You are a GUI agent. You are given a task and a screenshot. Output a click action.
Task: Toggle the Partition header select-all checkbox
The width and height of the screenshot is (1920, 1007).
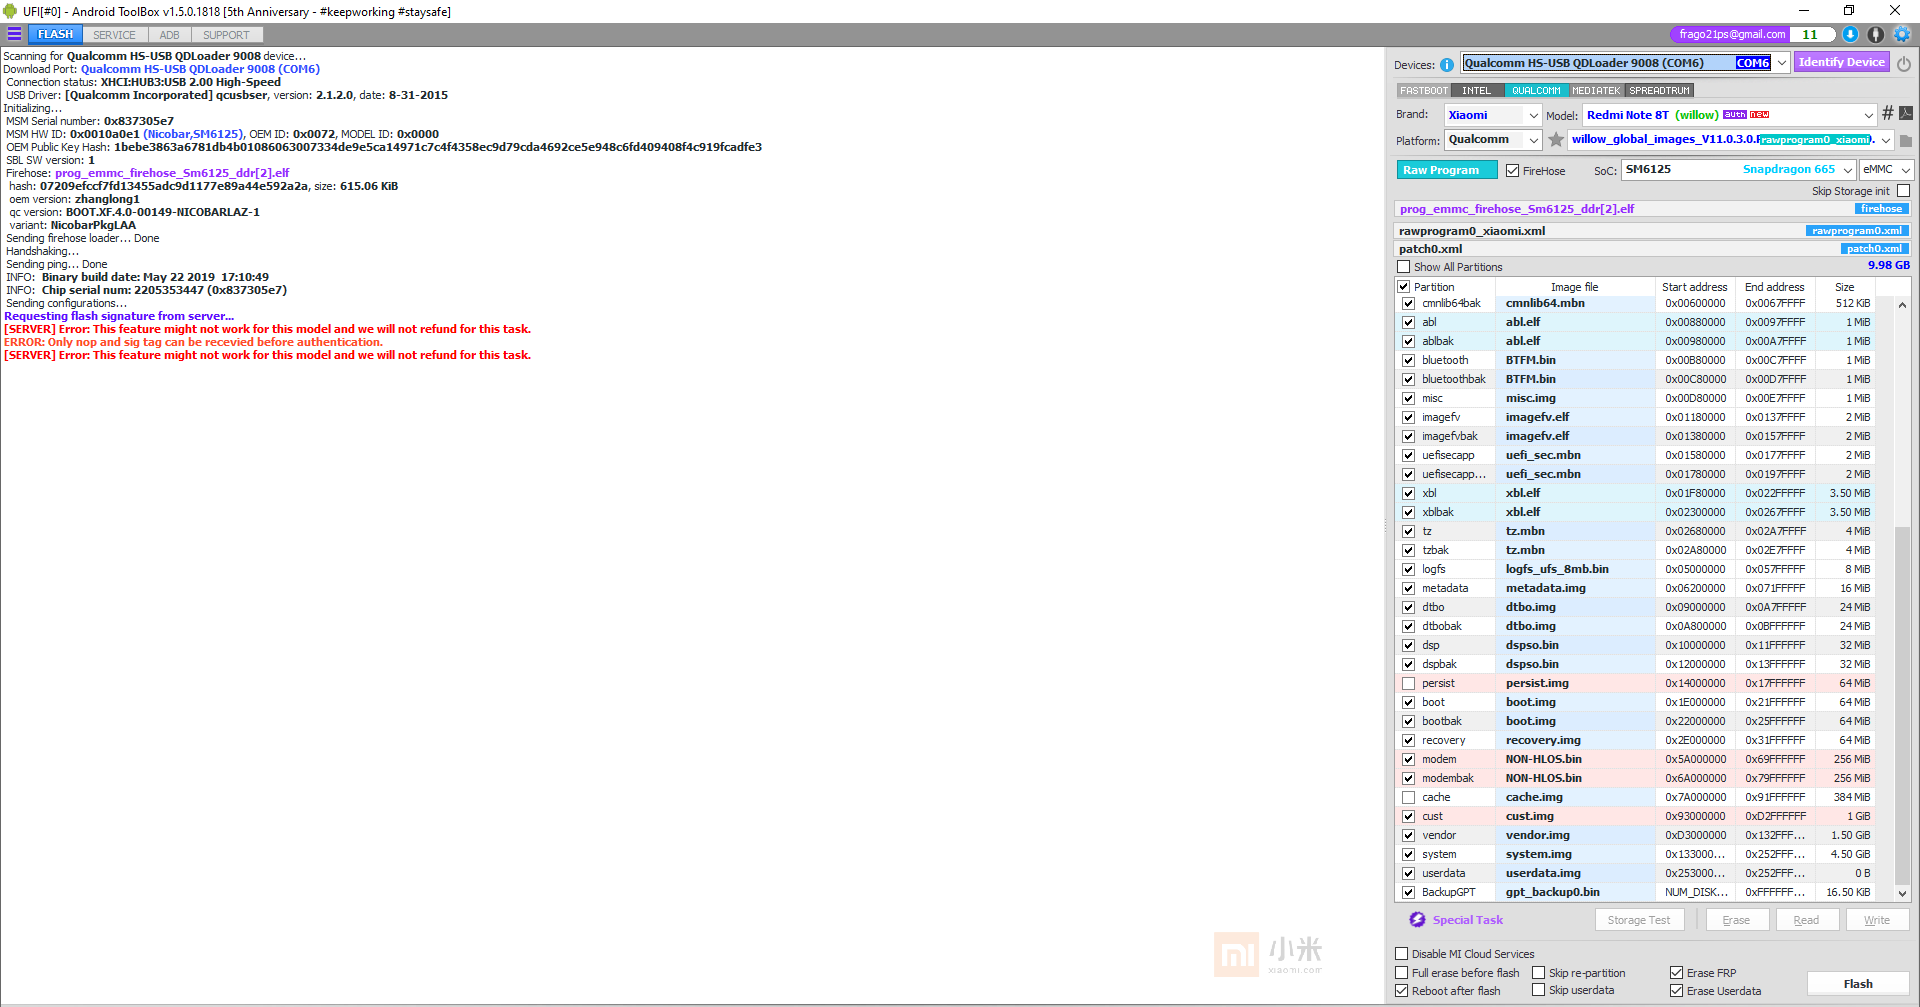pyautogui.click(x=1403, y=287)
